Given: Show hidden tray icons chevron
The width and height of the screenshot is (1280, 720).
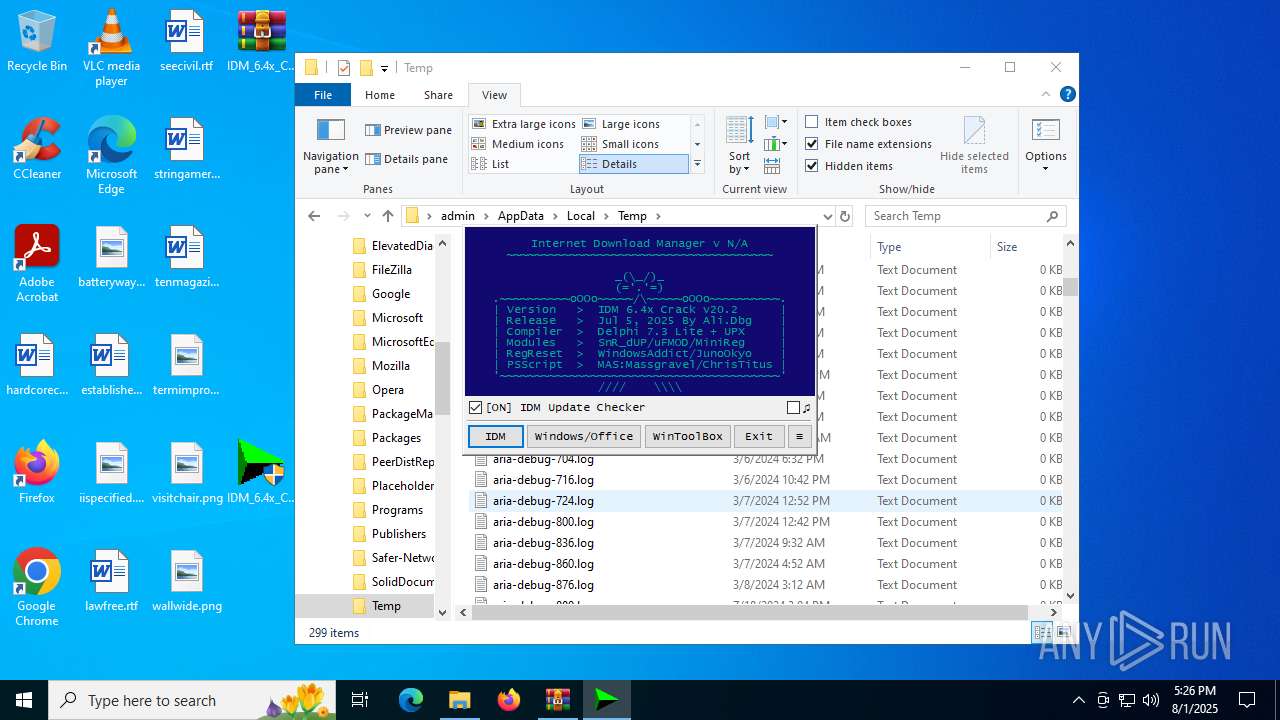Looking at the screenshot, I should tap(1078, 700).
